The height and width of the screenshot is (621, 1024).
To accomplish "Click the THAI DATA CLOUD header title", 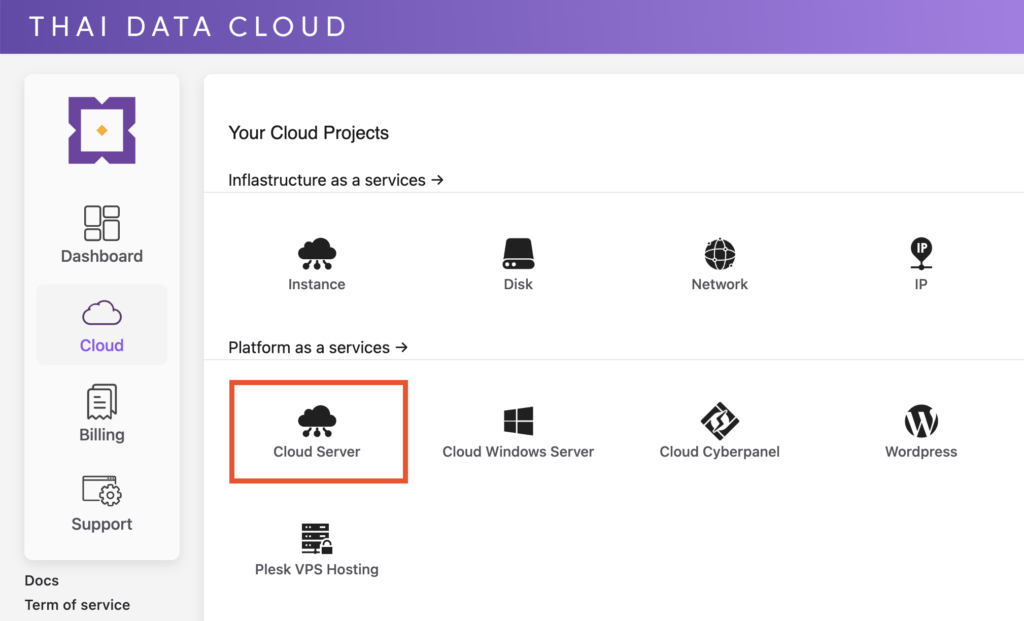I will (x=189, y=27).
